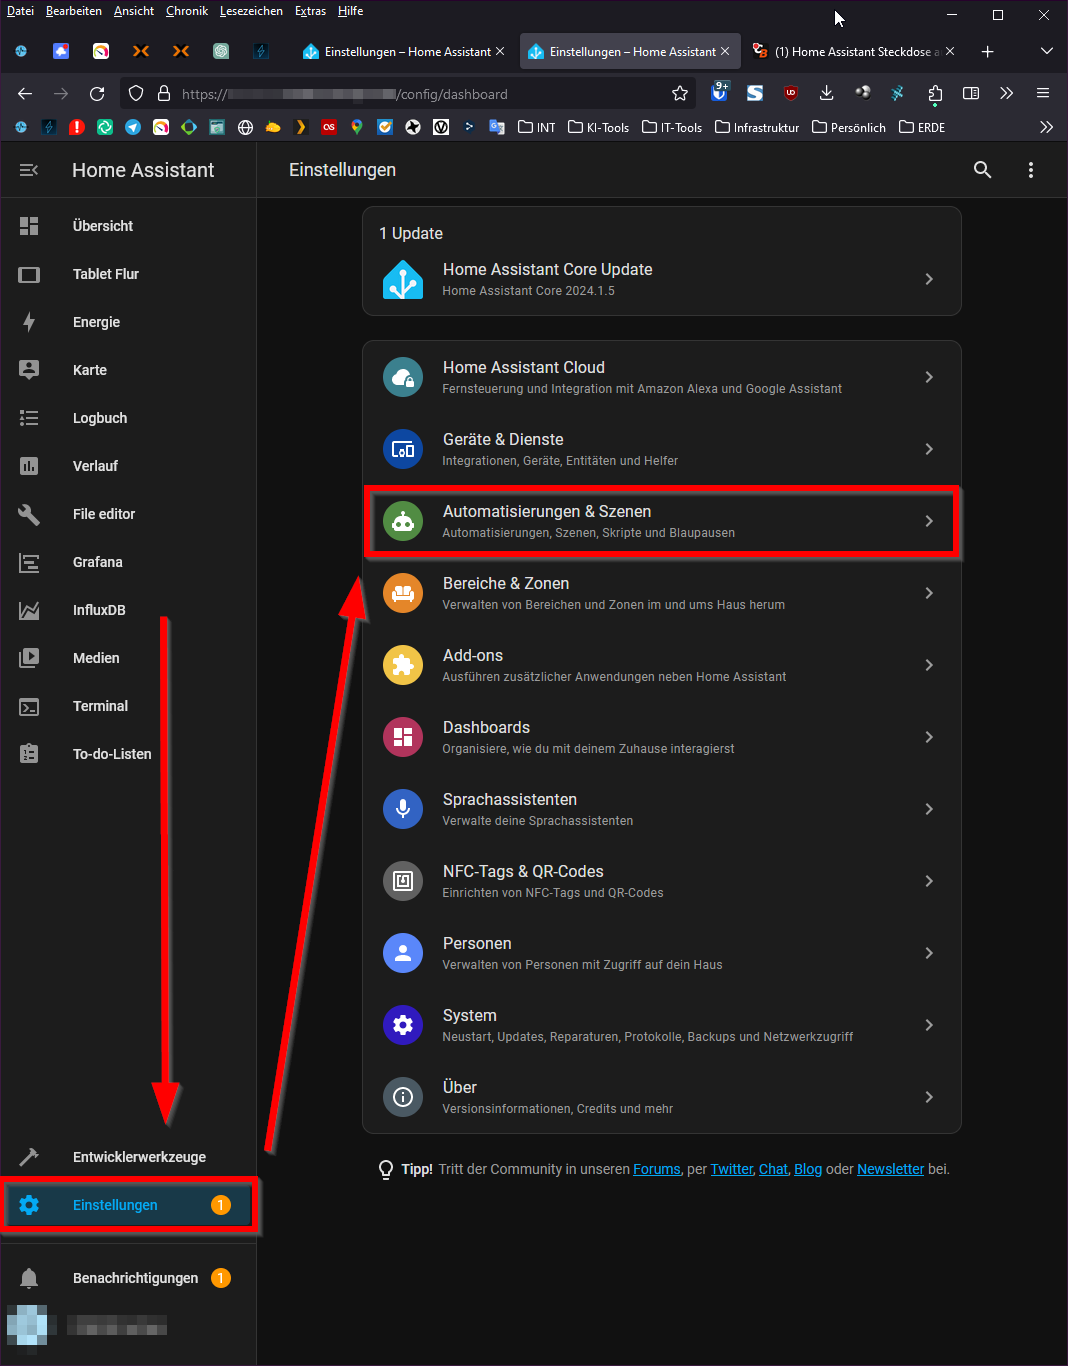Click the Personen icon
Viewport: 1068px width, 1366px height.
pyautogui.click(x=403, y=953)
